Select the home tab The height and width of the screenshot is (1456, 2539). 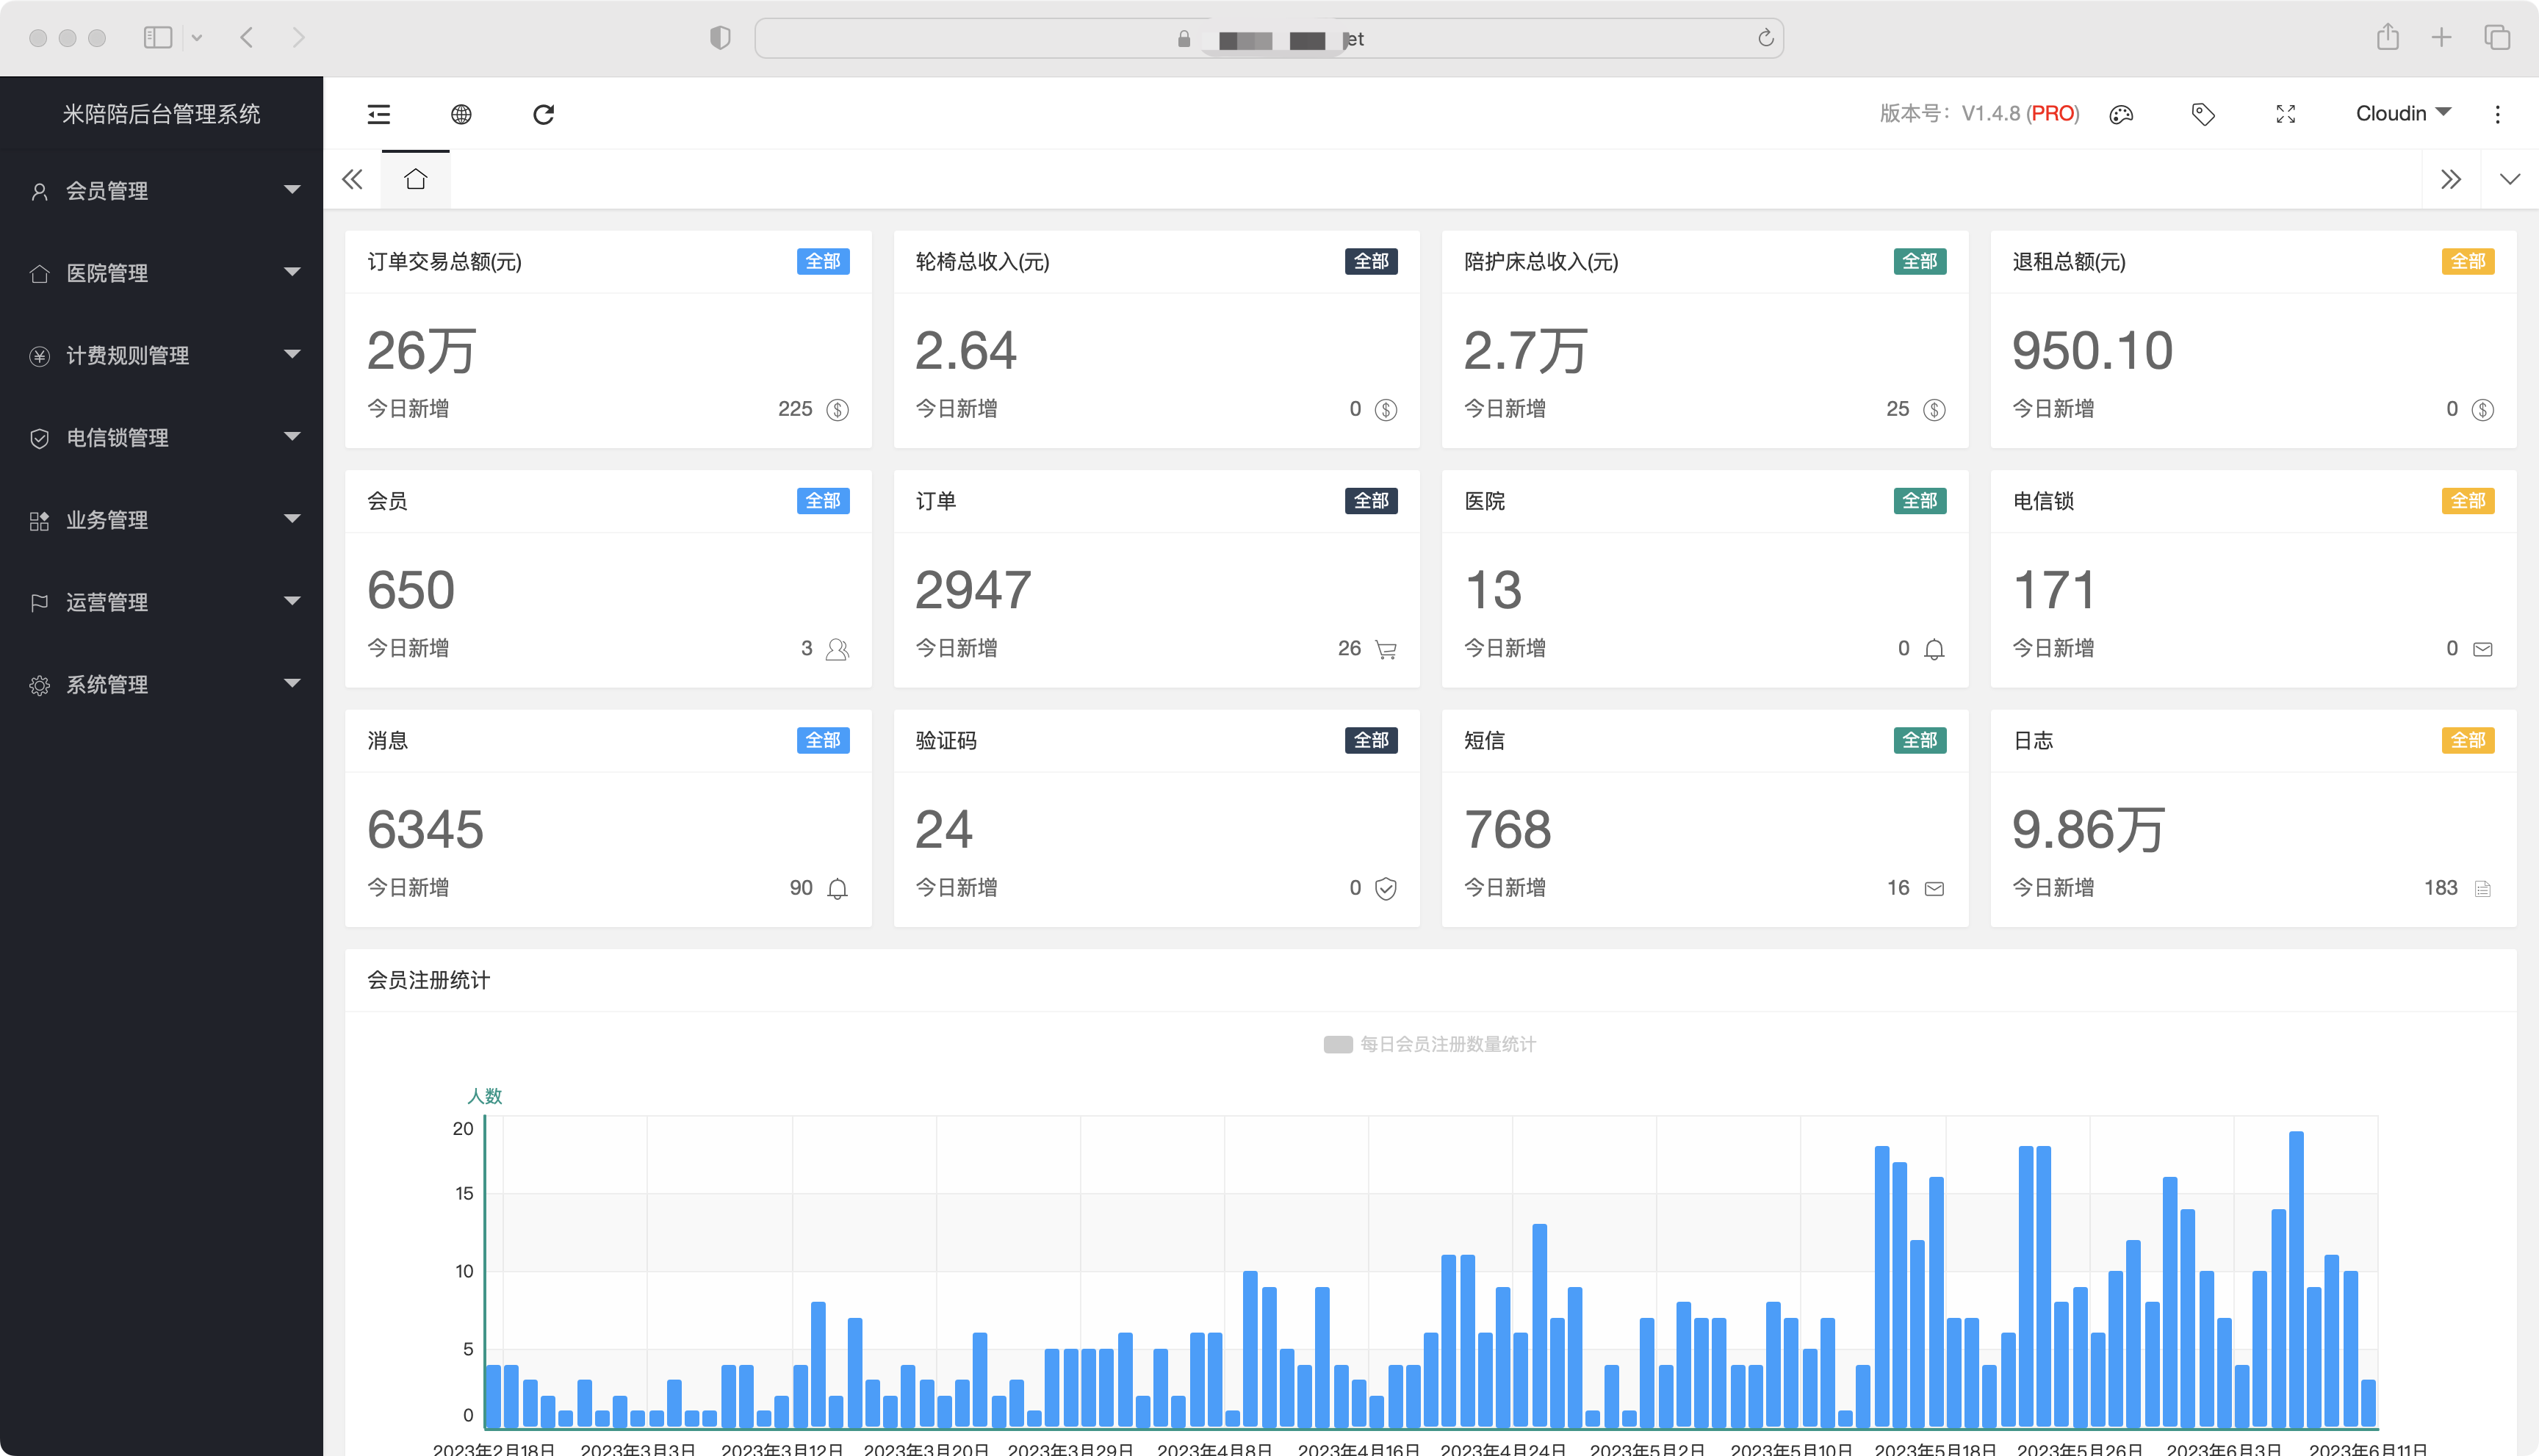415,180
